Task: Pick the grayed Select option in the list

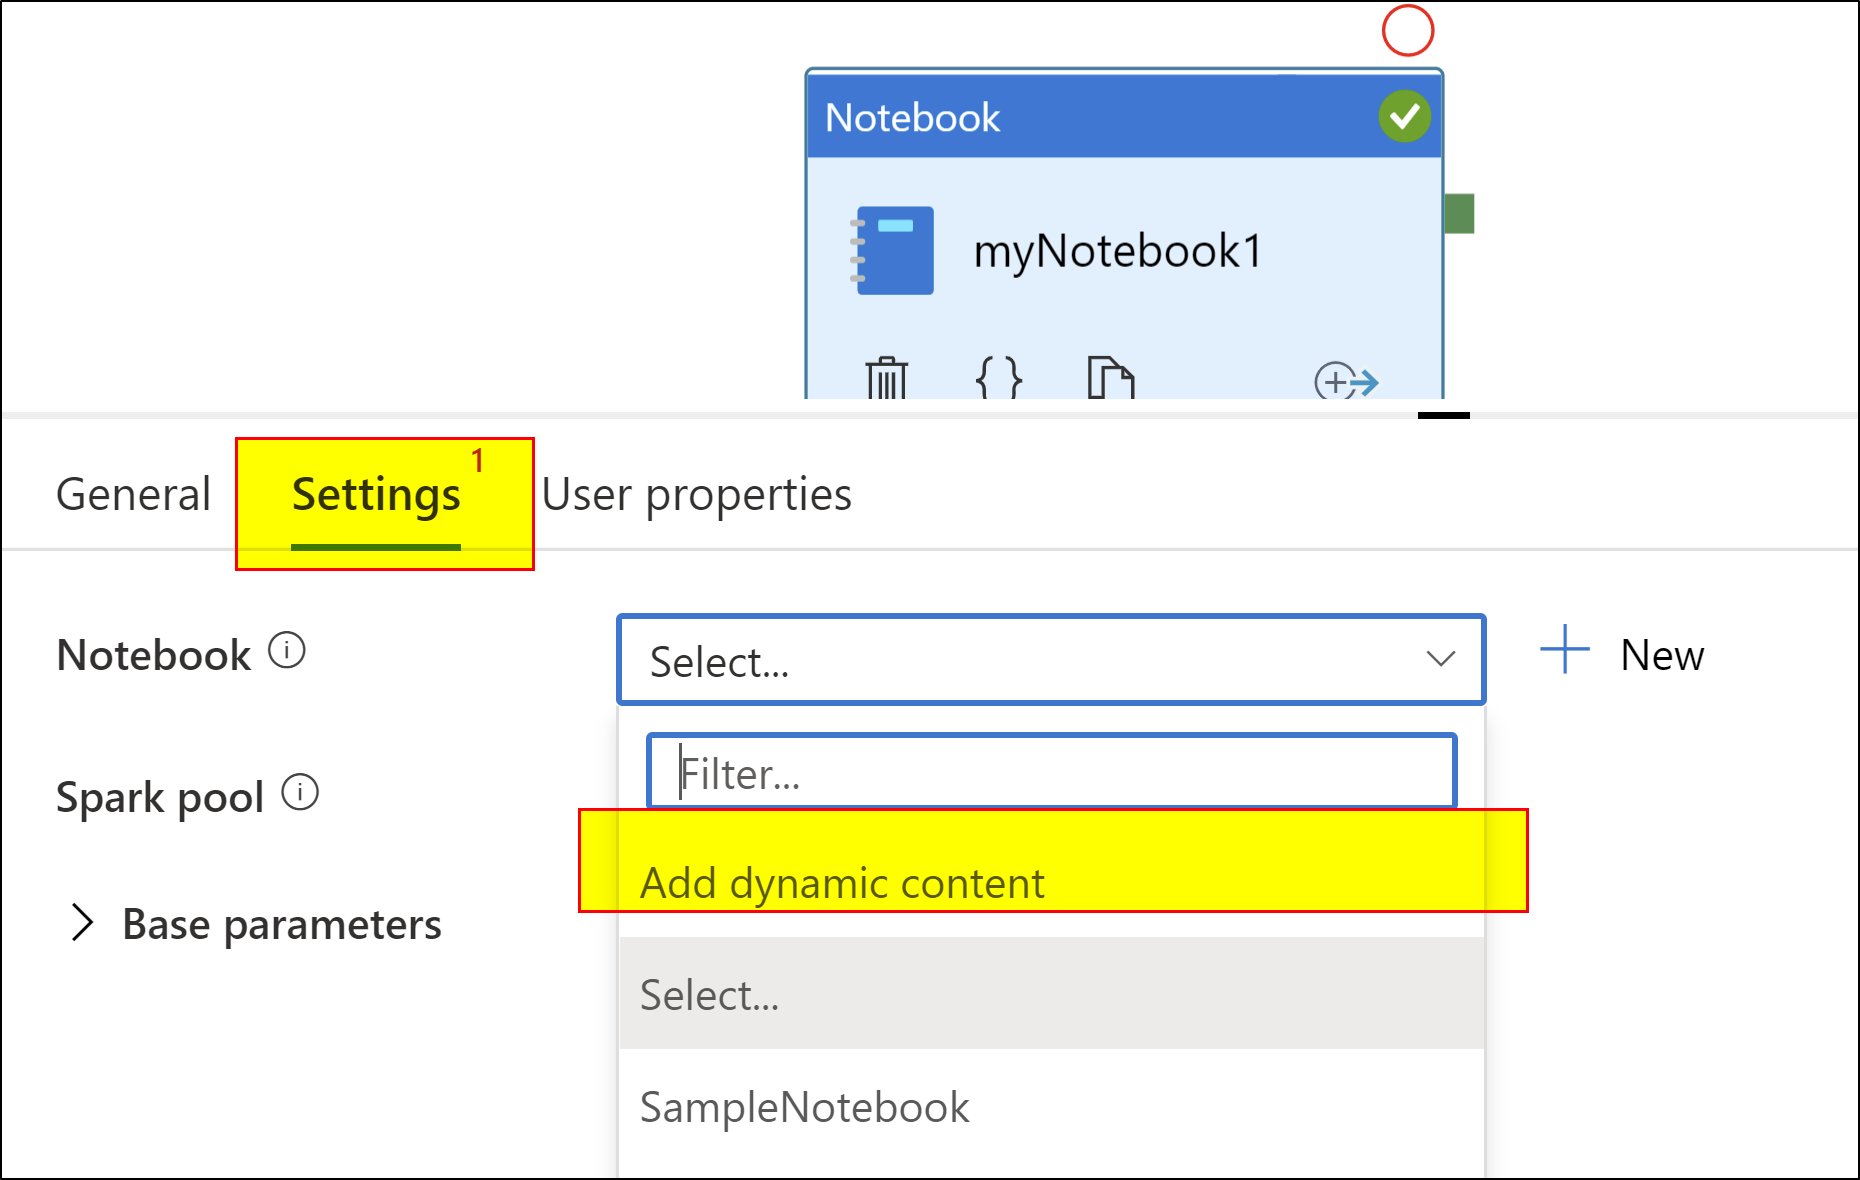Action: pos(709,994)
